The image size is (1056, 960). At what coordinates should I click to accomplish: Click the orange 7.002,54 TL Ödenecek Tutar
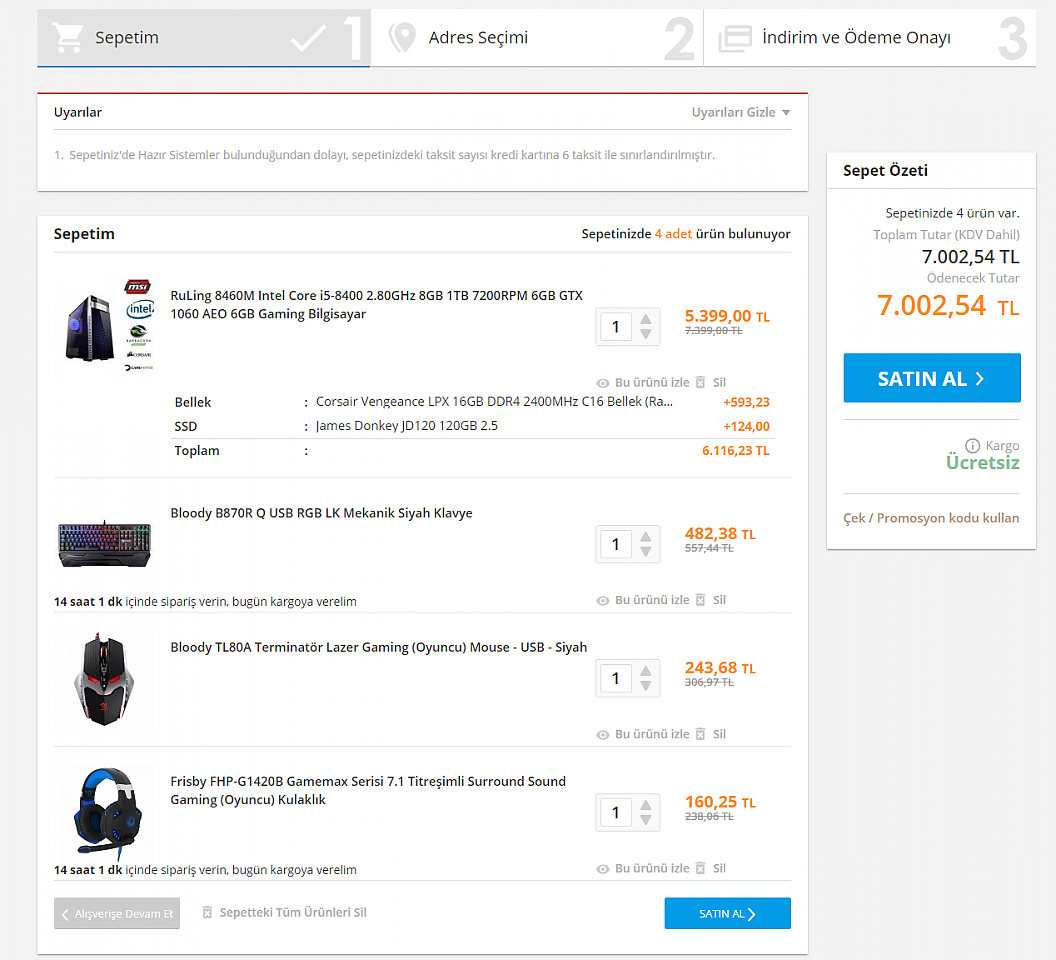pos(948,306)
